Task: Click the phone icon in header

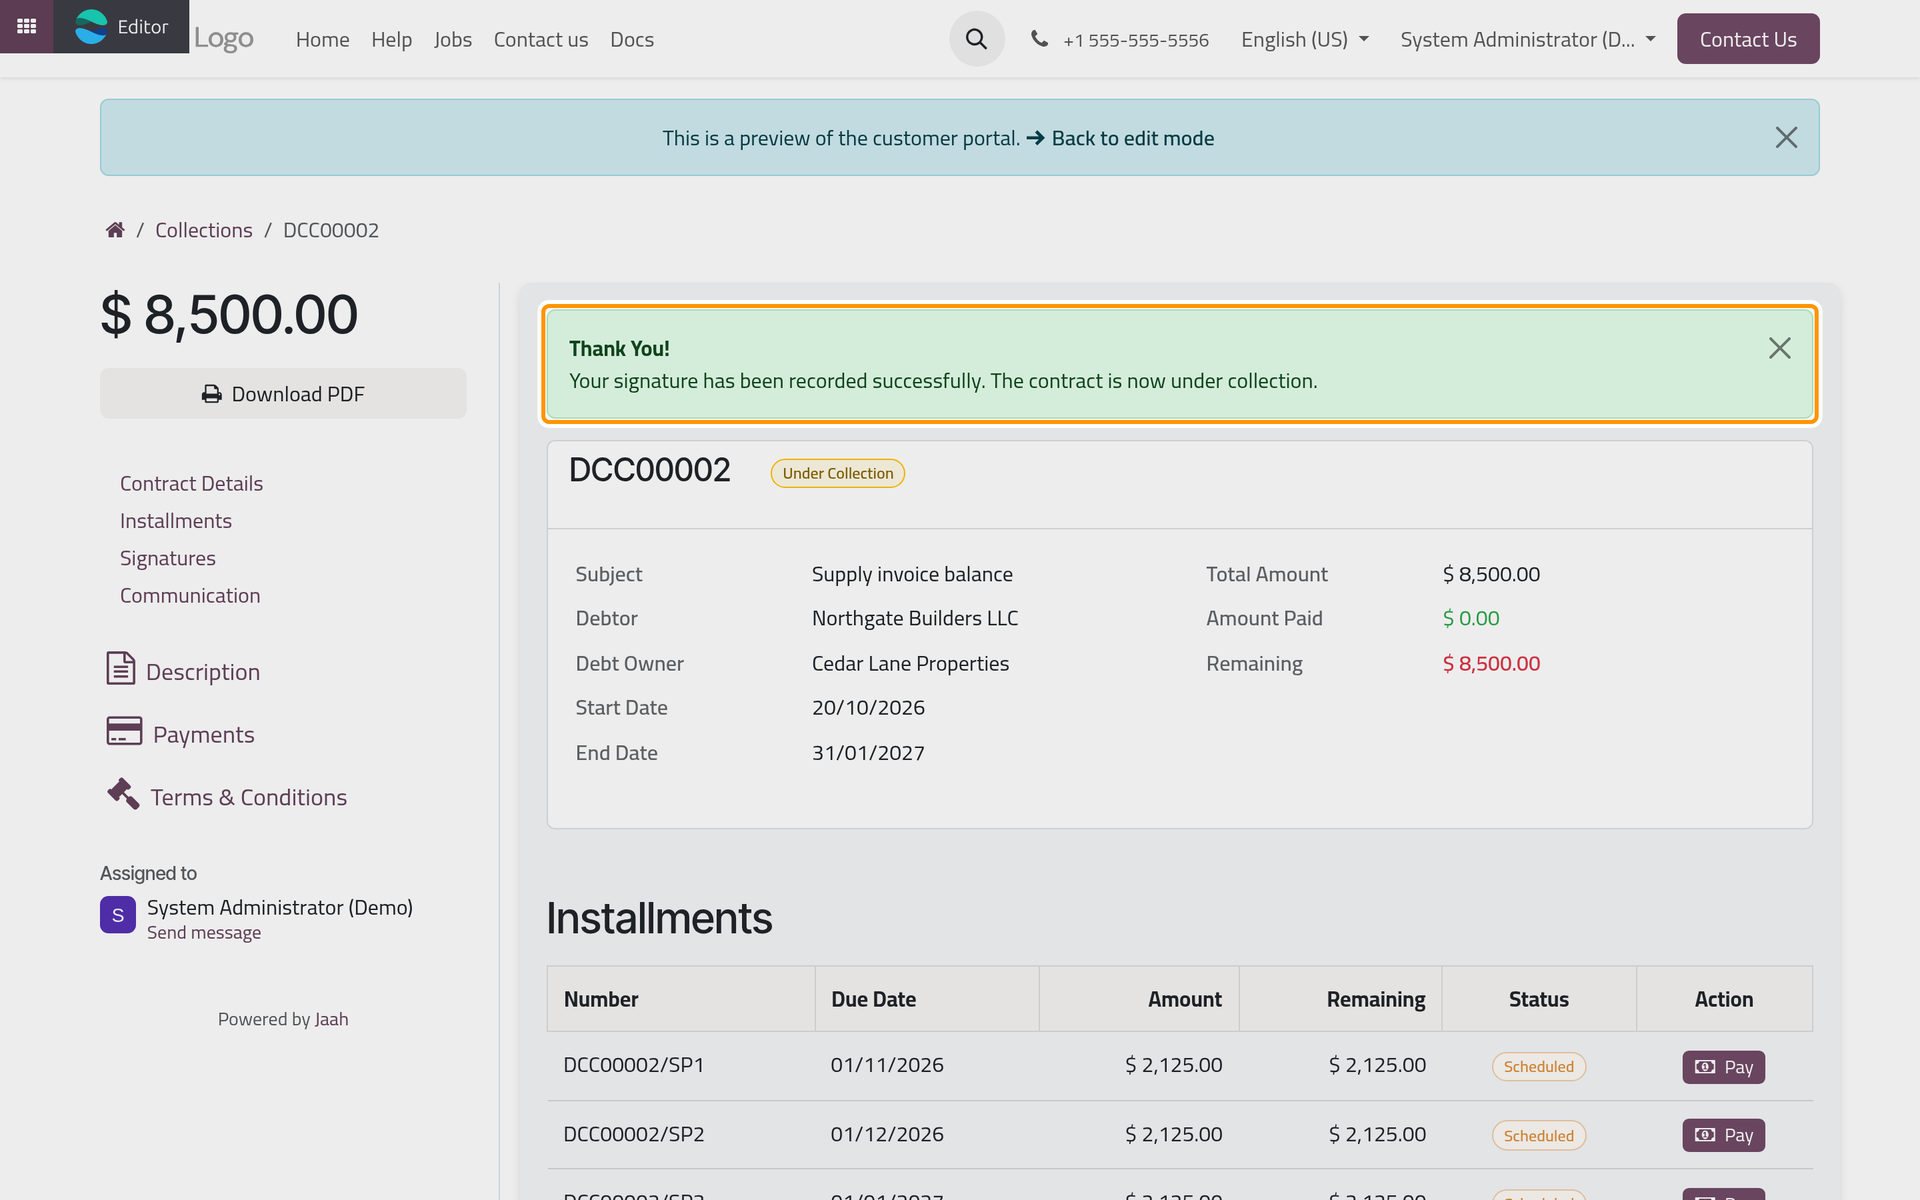Action: tap(1040, 39)
